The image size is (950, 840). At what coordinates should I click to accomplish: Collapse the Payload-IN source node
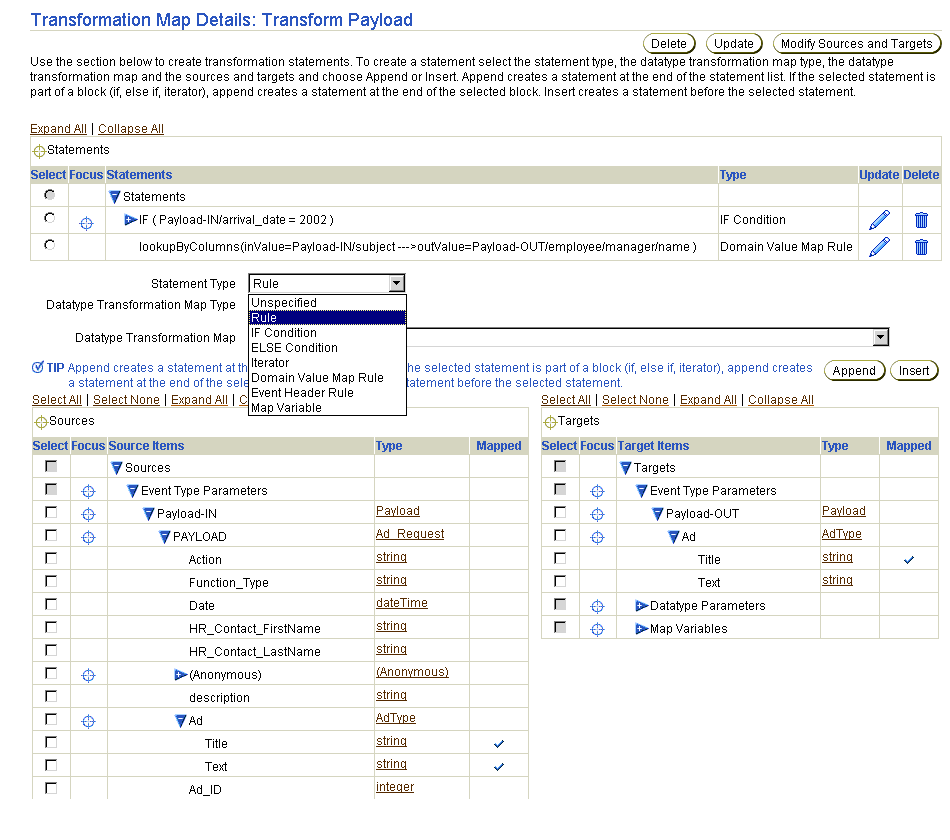148,514
